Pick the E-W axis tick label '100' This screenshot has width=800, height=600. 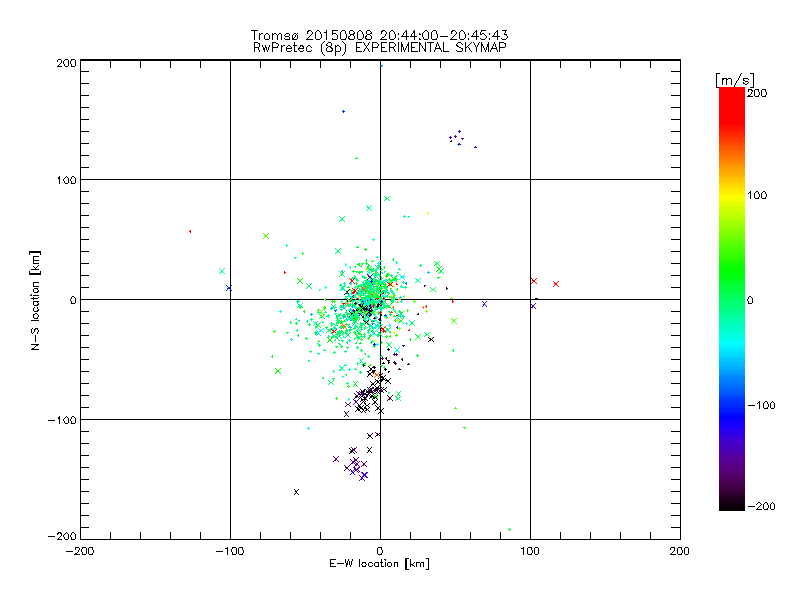click(530, 551)
